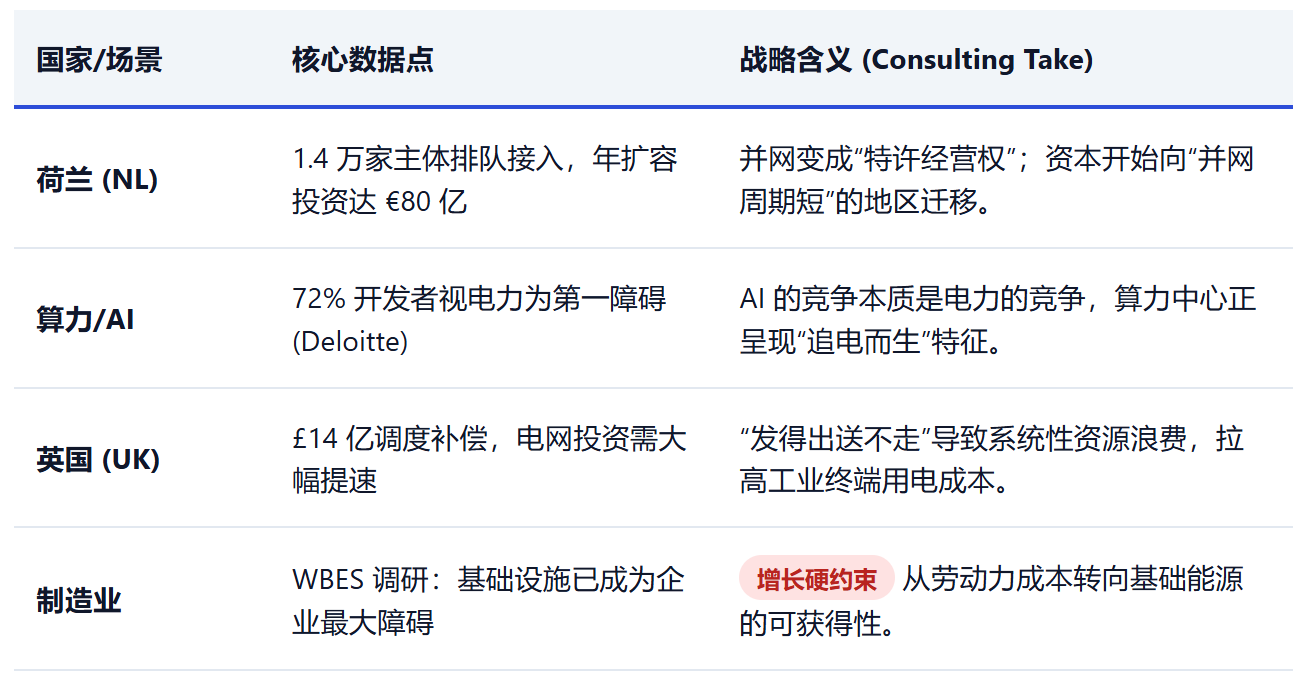The width and height of the screenshot is (1302, 694).
Task: Click the sentence AI 的竞争本质是电力的竞争
Action: coord(917,299)
